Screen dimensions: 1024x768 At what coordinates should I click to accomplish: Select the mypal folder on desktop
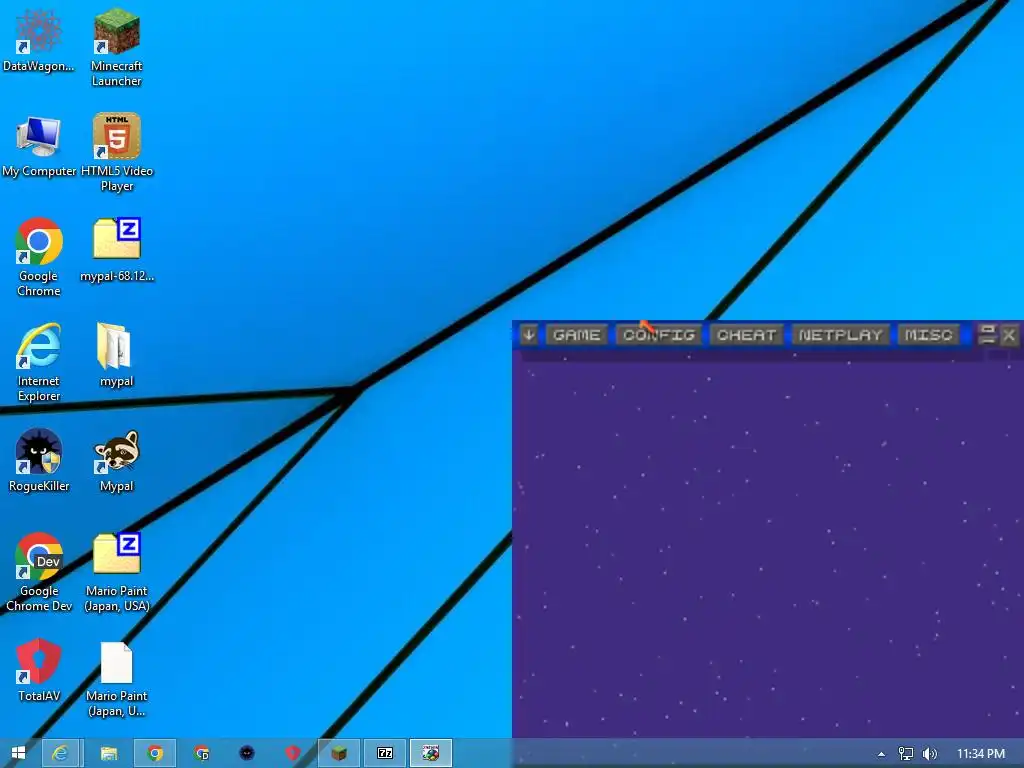coord(116,355)
